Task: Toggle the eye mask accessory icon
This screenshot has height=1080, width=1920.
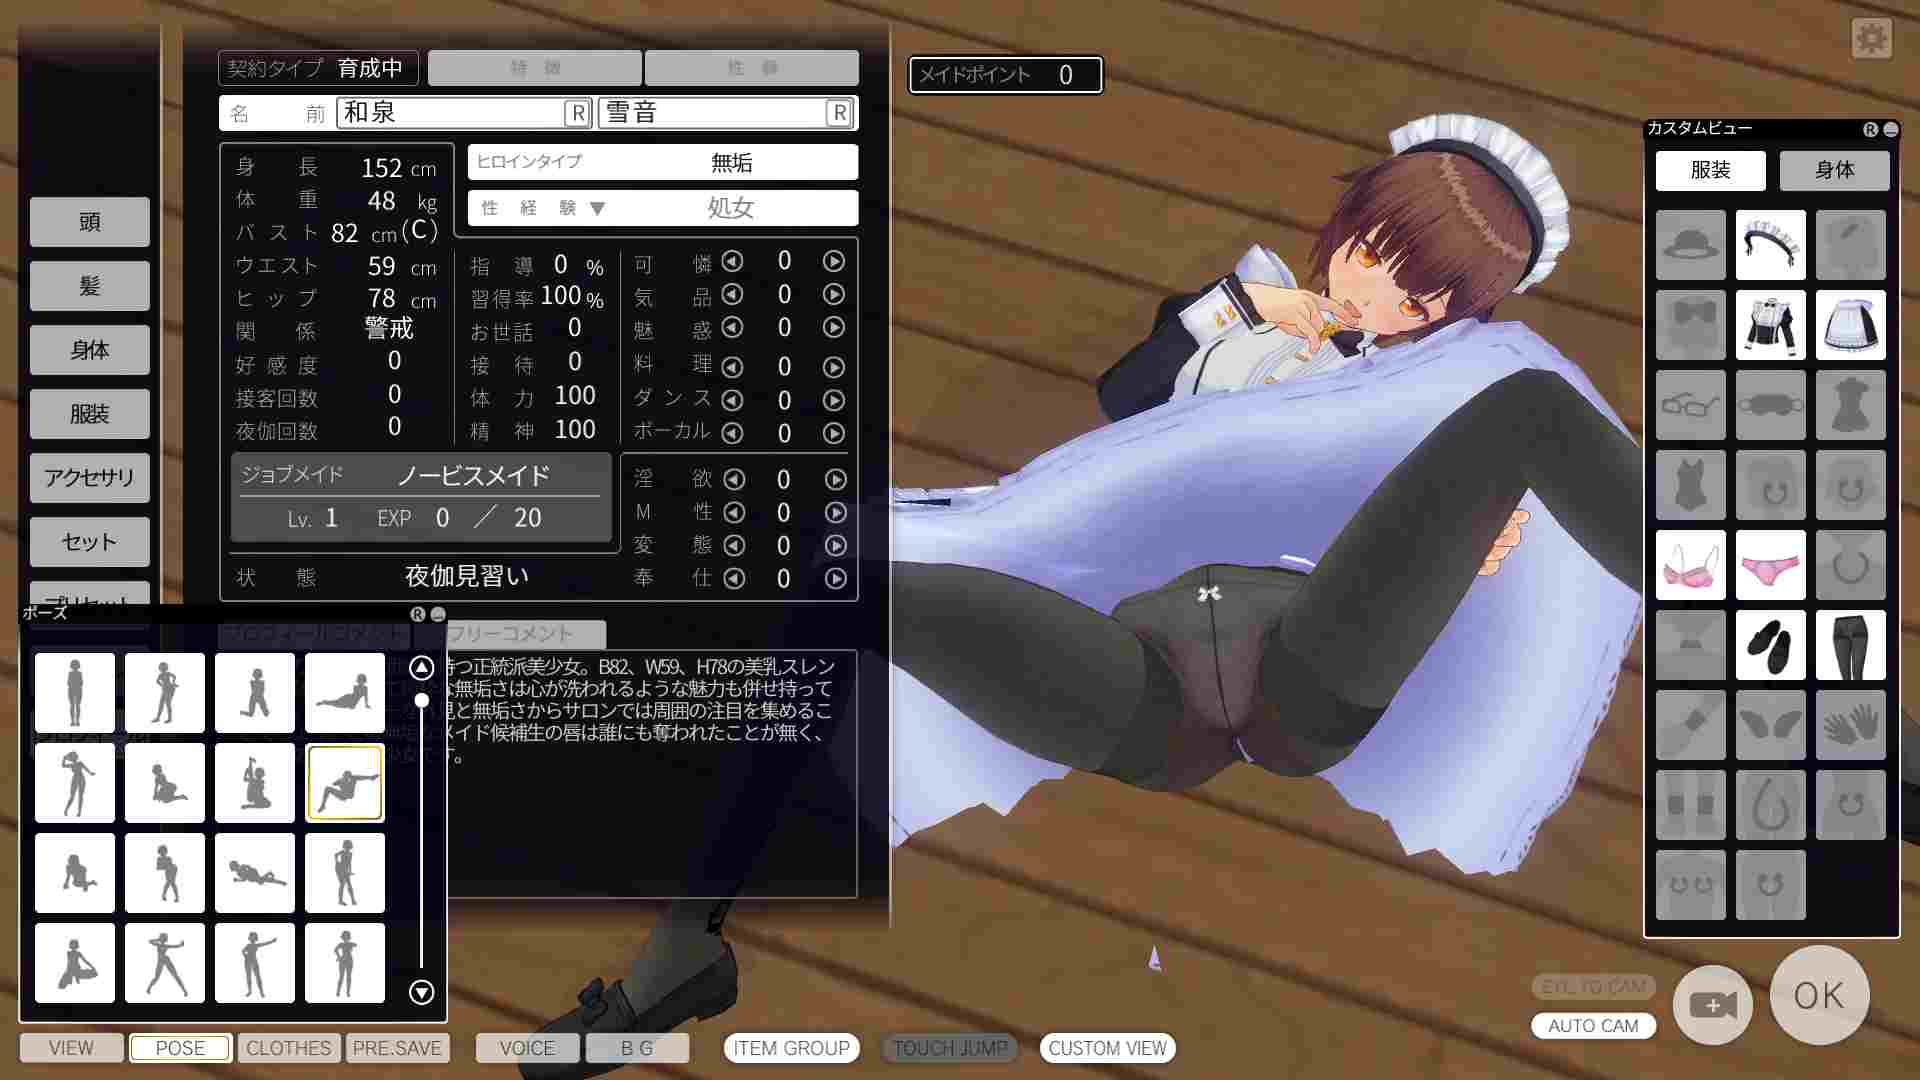Action: point(1770,404)
